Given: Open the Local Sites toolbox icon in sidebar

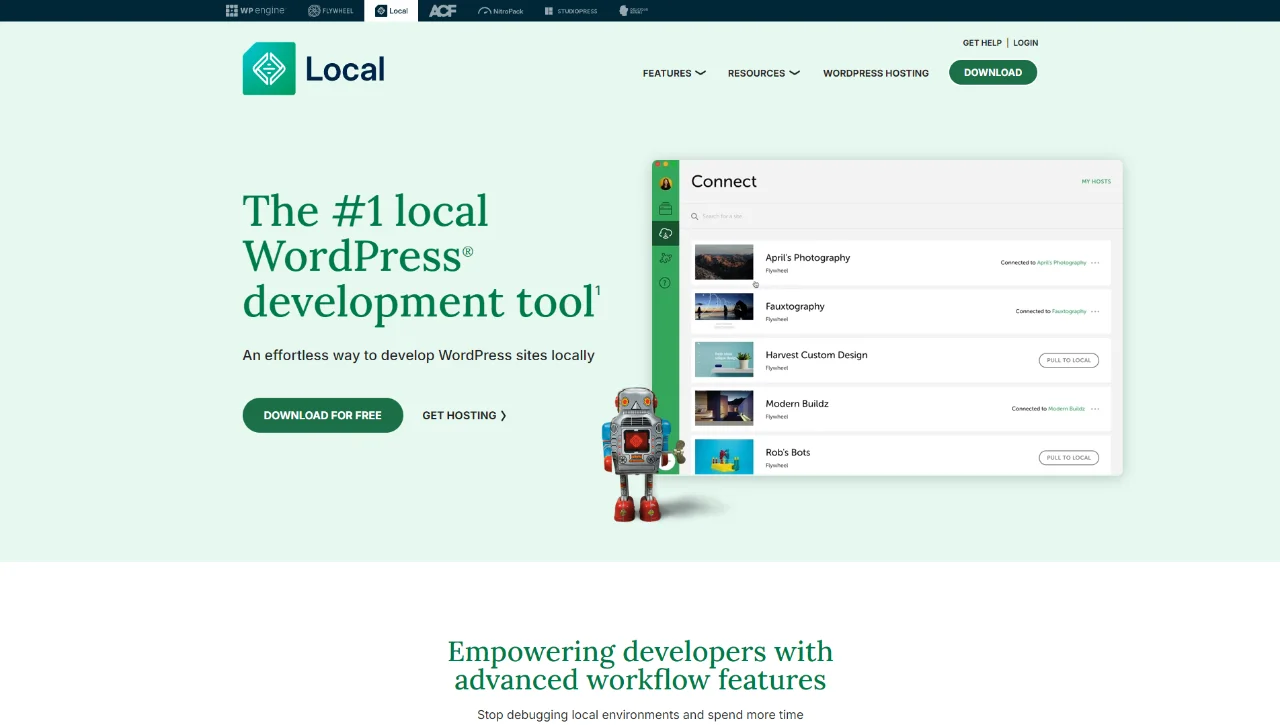Looking at the screenshot, I should [x=665, y=208].
